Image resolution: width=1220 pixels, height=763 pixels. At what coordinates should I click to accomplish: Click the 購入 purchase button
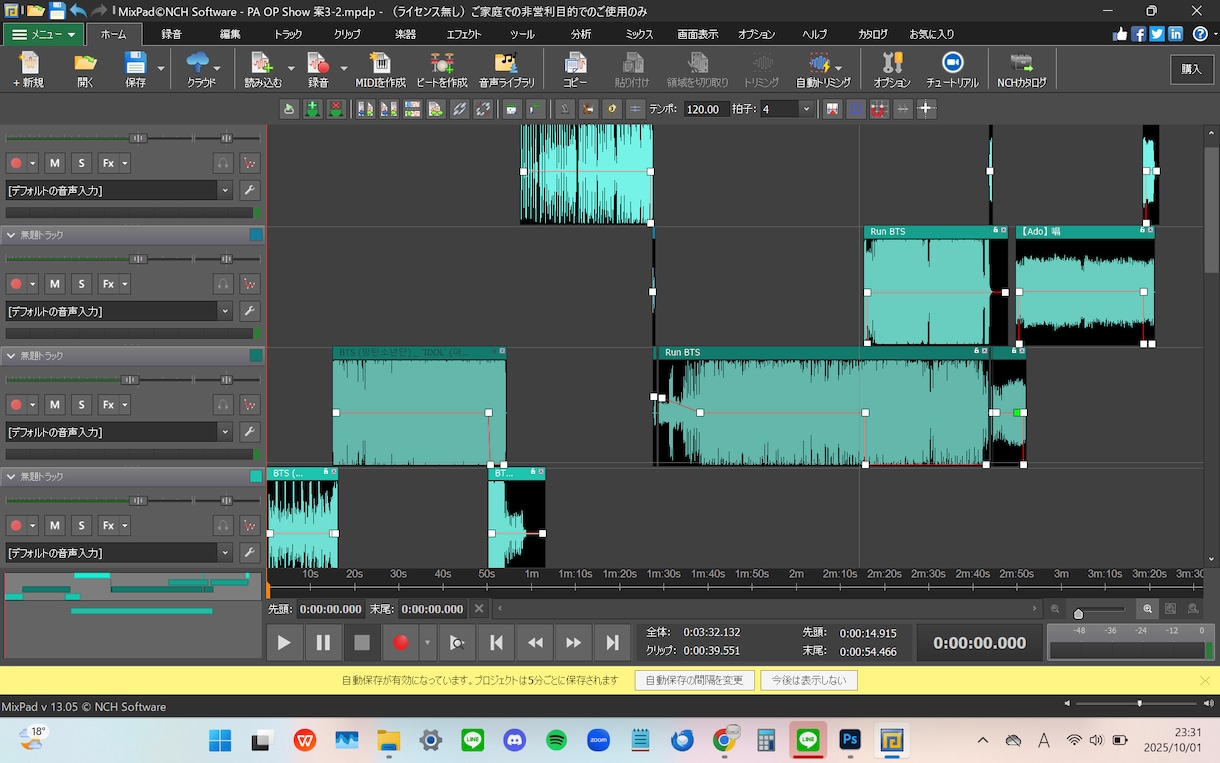[x=1191, y=69]
